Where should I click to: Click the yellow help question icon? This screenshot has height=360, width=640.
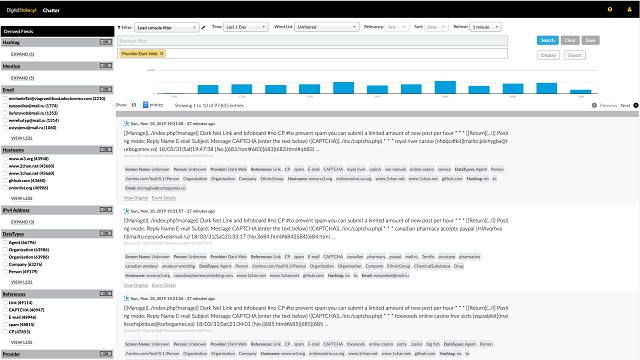[x=610, y=9]
